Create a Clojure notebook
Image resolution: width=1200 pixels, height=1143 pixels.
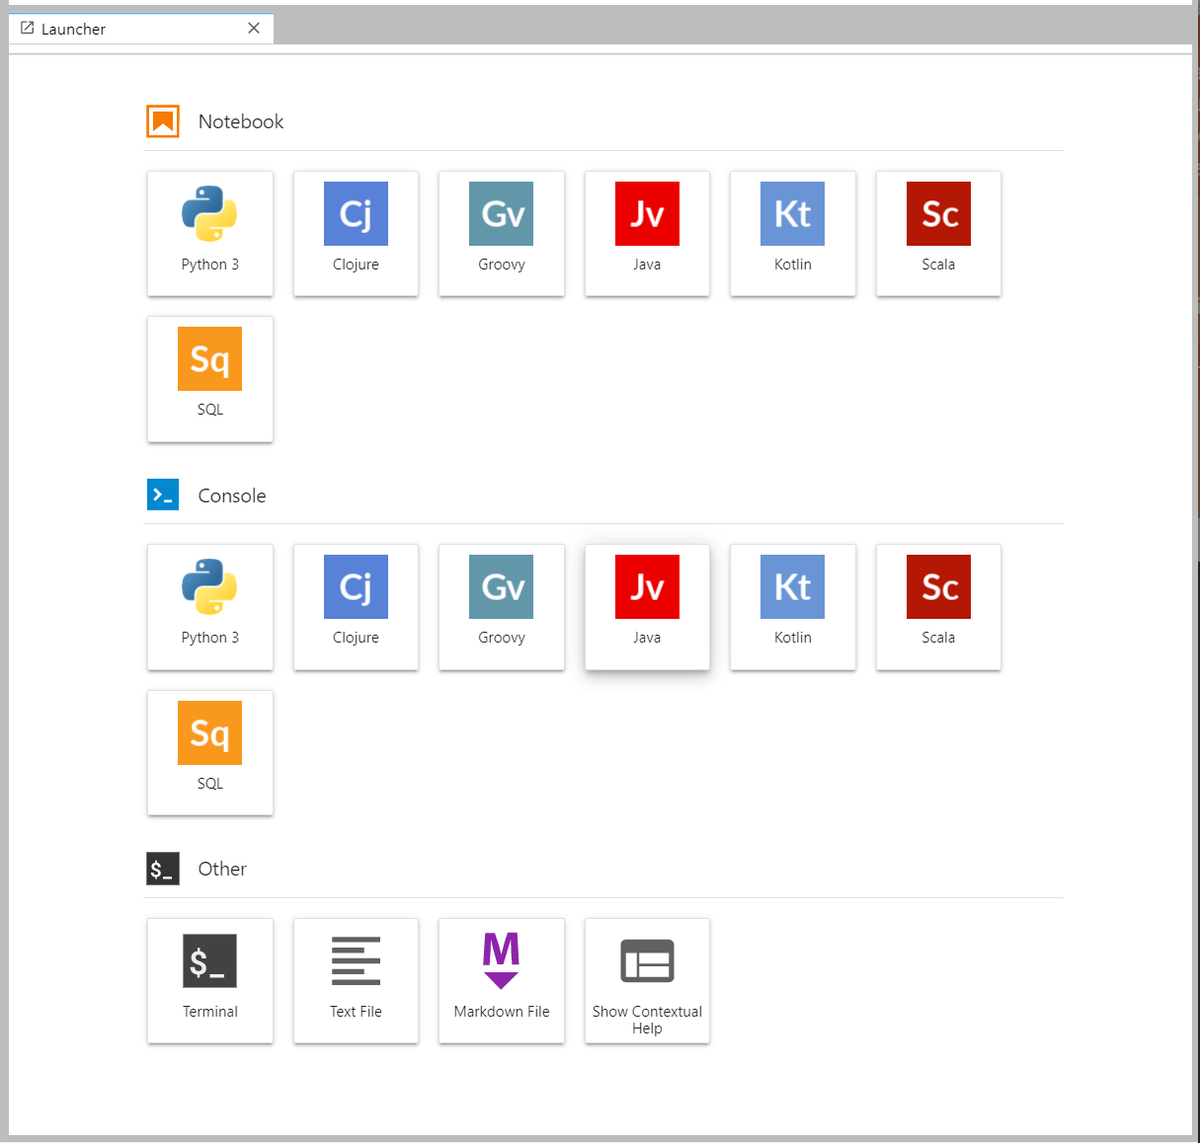pos(356,233)
